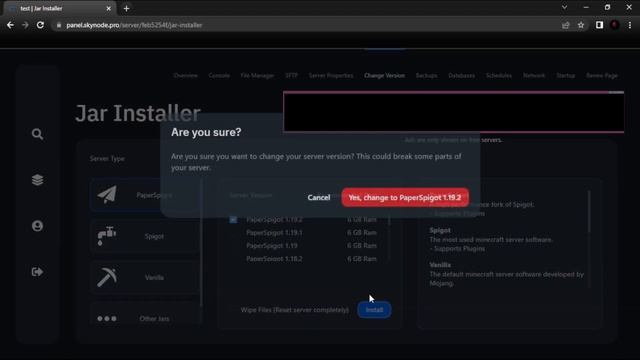Click the Other Jars three-dots icon
The height and width of the screenshot is (360, 640).
[x=107, y=318]
